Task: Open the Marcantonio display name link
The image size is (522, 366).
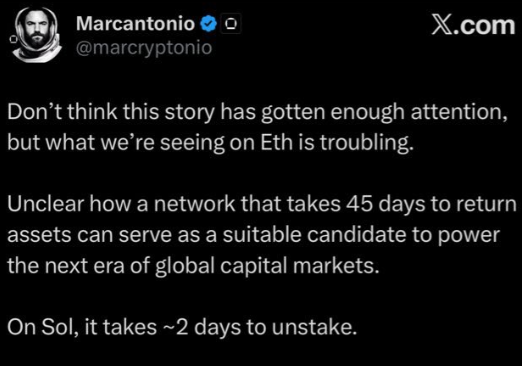Action: 135,24
